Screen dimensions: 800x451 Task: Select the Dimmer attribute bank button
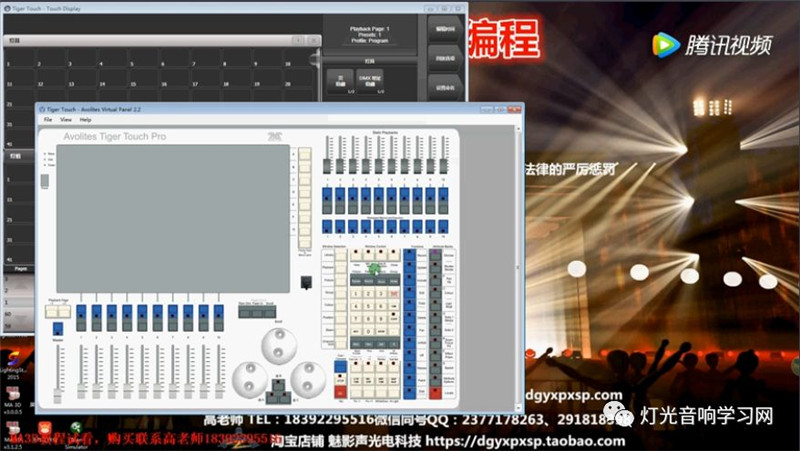(x=435, y=256)
